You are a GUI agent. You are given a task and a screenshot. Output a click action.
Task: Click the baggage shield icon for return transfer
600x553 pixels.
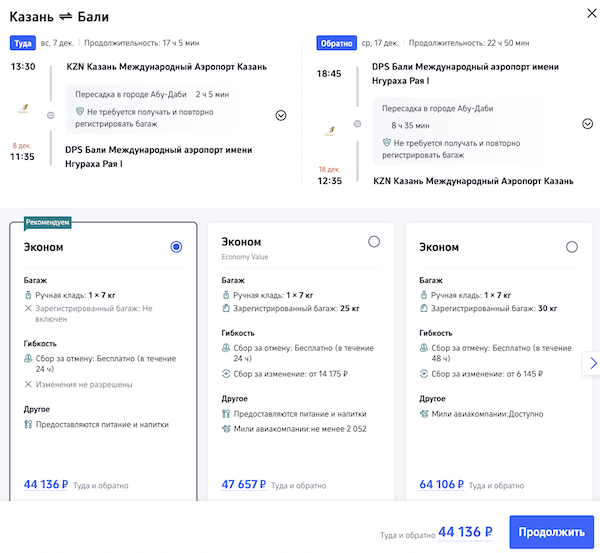pos(385,143)
